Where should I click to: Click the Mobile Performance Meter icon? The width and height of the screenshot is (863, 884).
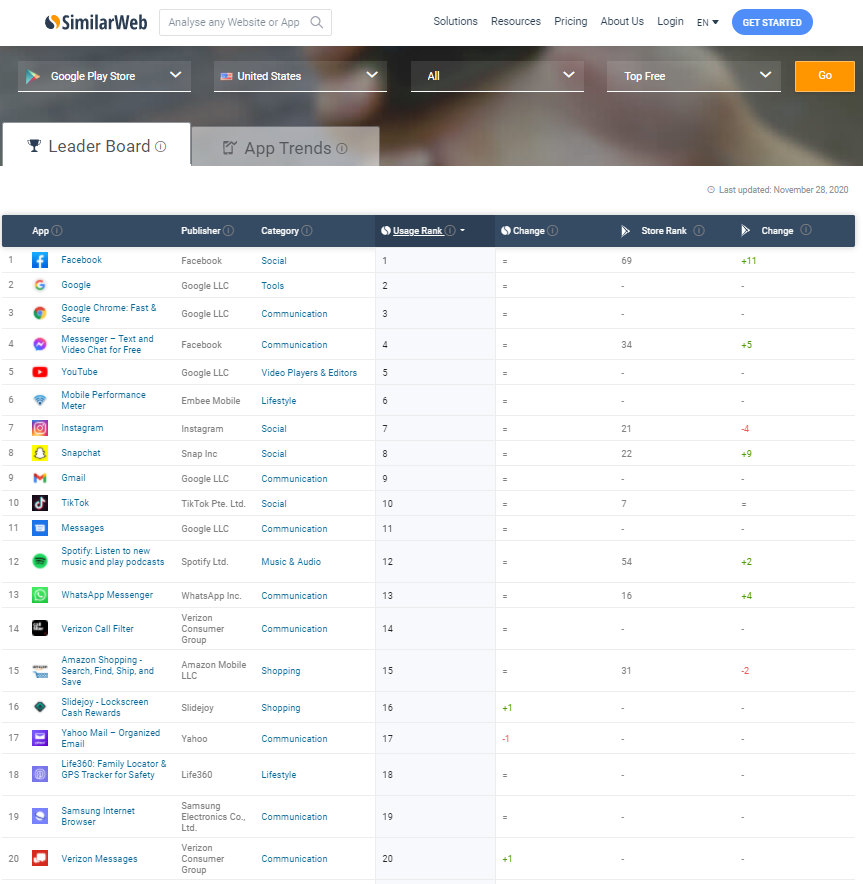[x=39, y=400]
